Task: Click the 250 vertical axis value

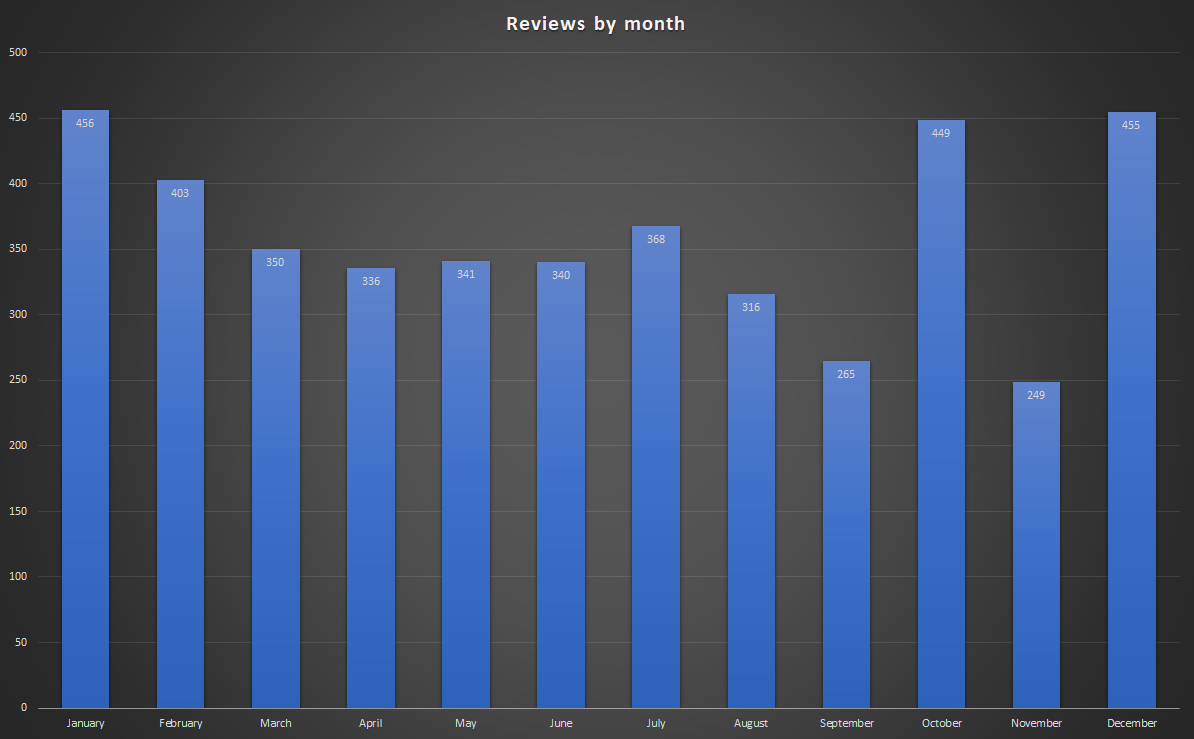Action: [x=17, y=380]
